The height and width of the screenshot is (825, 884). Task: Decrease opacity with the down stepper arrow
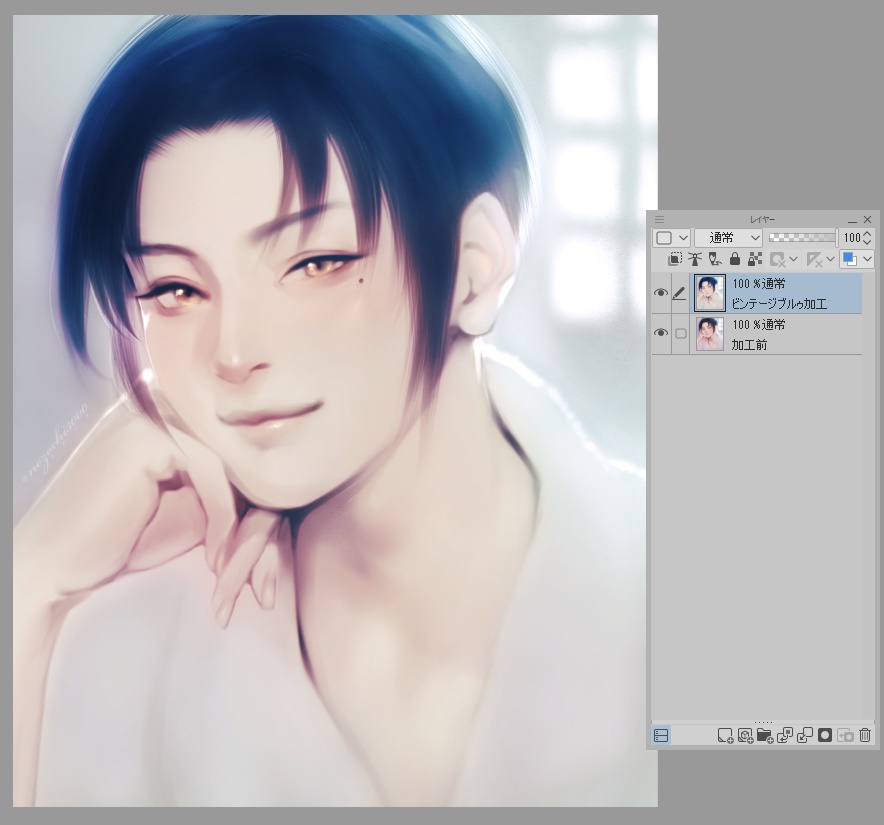pos(868,242)
